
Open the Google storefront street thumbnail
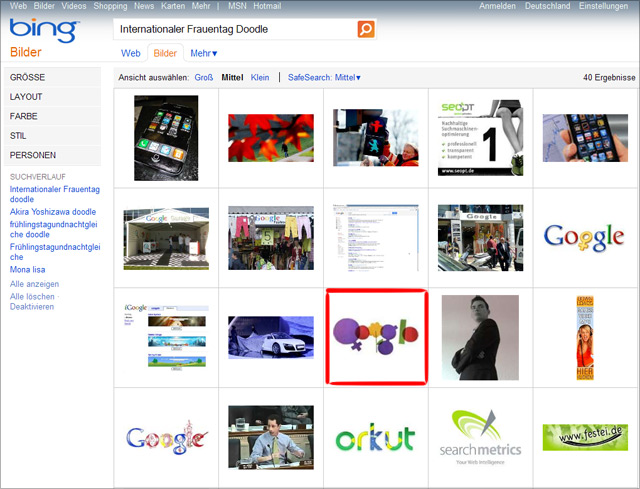point(480,238)
